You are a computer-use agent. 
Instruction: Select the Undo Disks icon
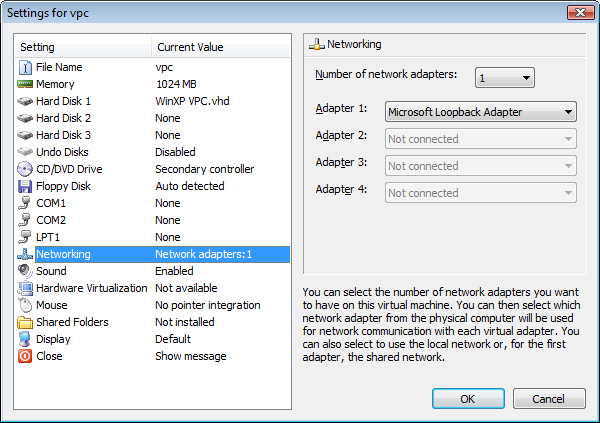pos(25,152)
